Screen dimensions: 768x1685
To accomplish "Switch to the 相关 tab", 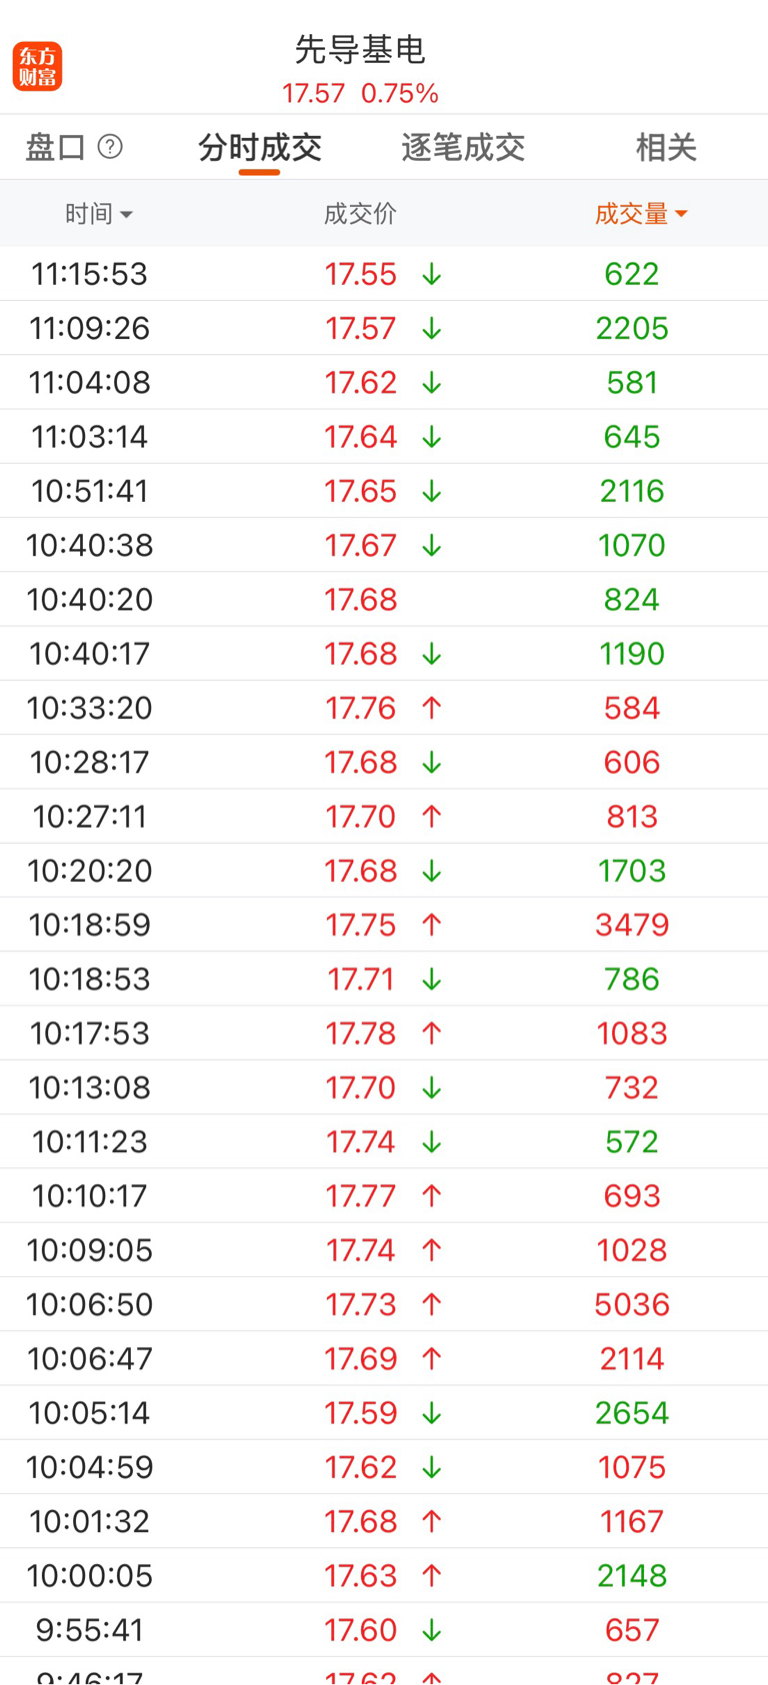I will click(665, 148).
